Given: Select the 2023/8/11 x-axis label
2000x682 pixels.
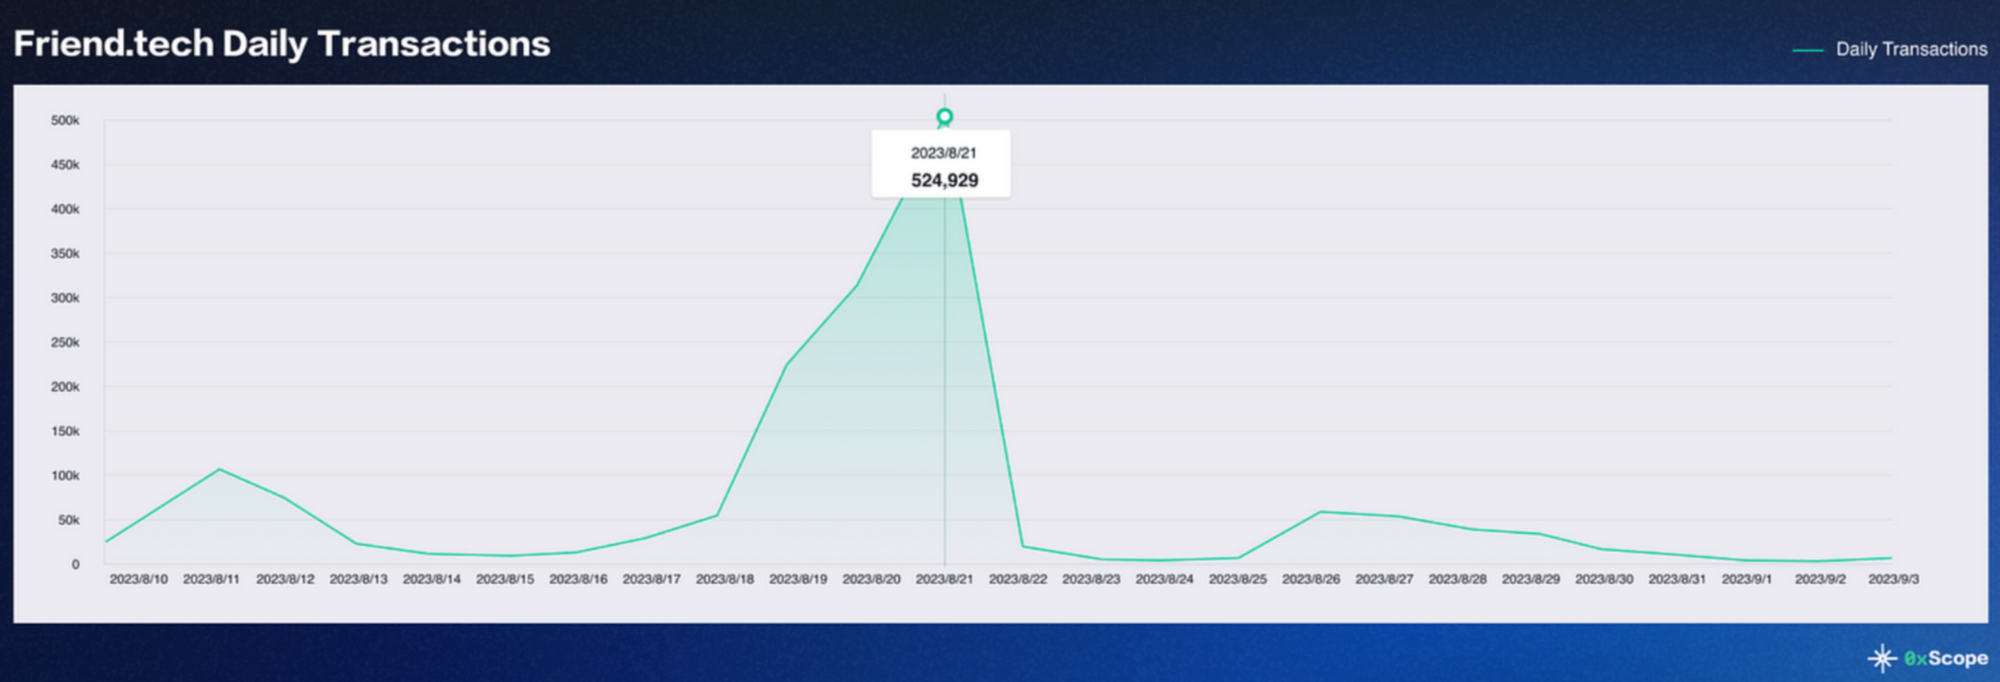Looking at the screenshot, I should [x=212, y=579].
